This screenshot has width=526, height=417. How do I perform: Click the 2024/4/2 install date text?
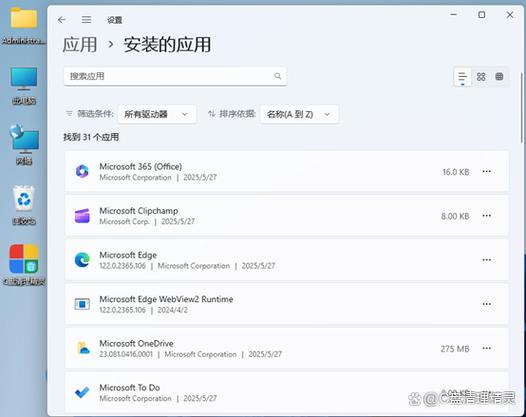(172, 310)
